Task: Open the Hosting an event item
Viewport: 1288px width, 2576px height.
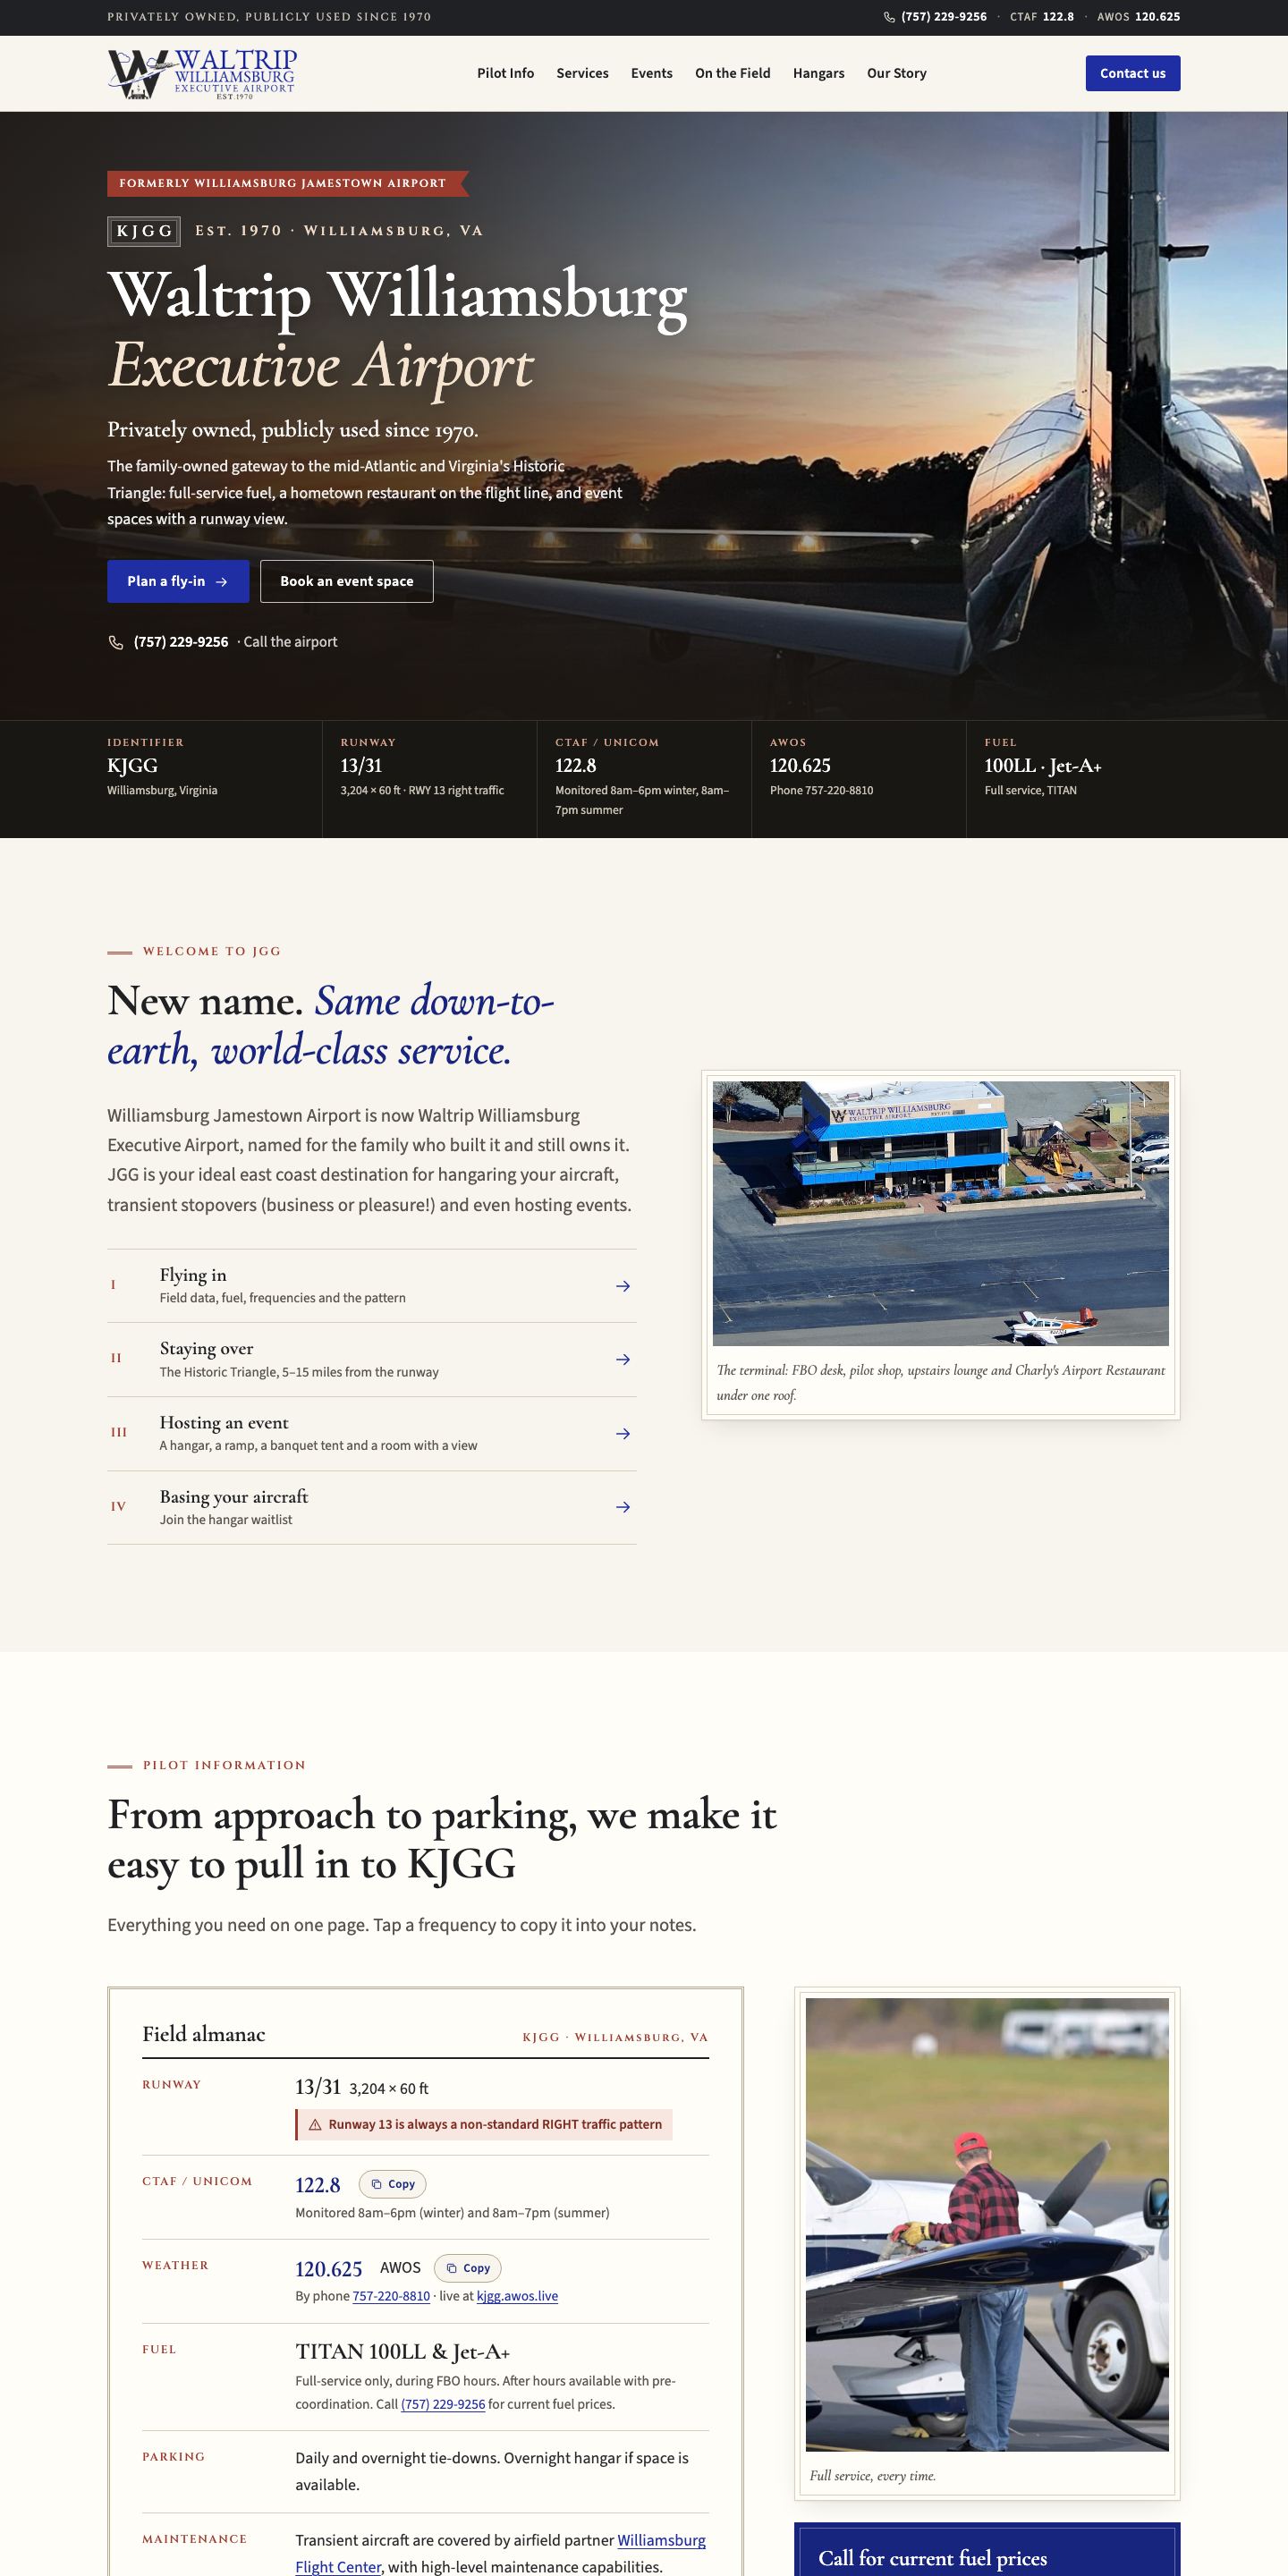Action: click(x=372, y=1434)
